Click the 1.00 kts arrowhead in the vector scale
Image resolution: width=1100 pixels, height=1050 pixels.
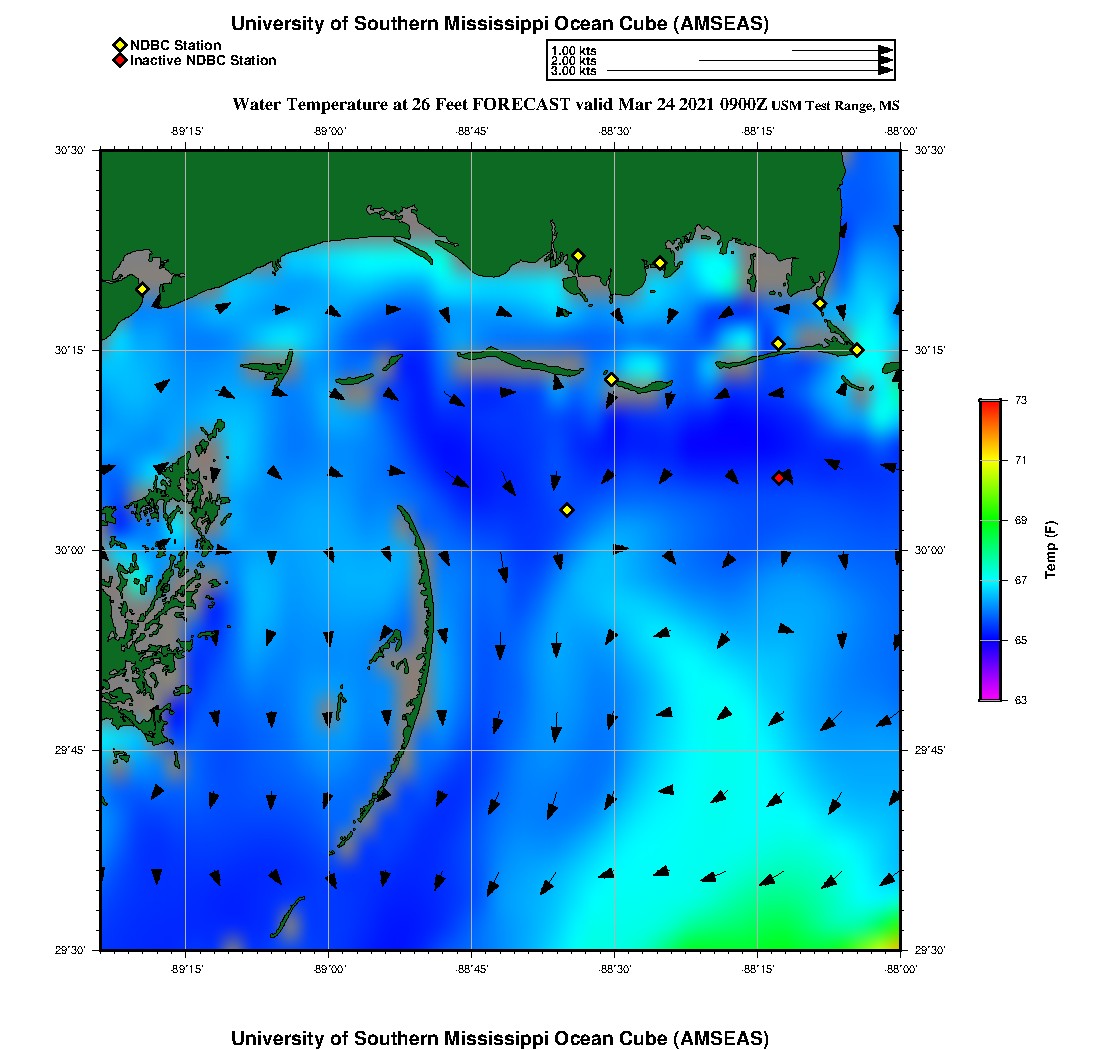(885, 50)
